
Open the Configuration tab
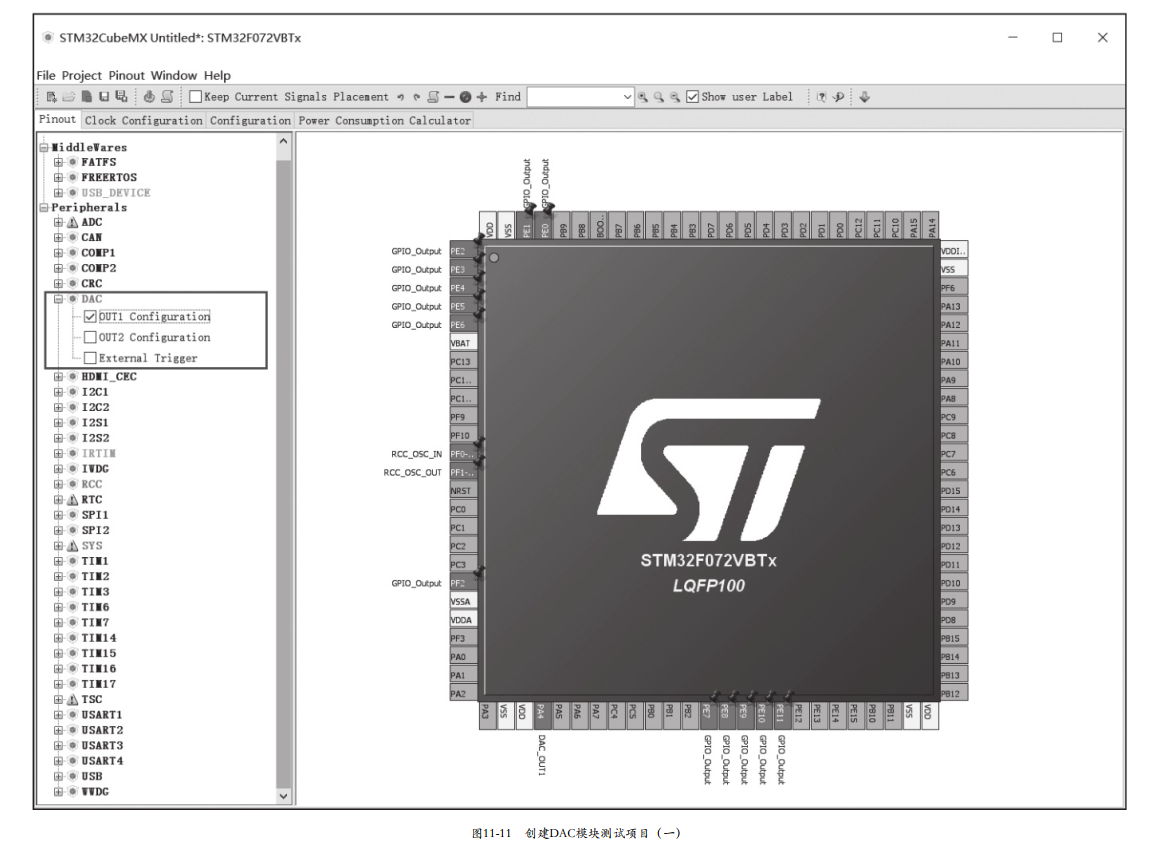click(x=250, y=120)
